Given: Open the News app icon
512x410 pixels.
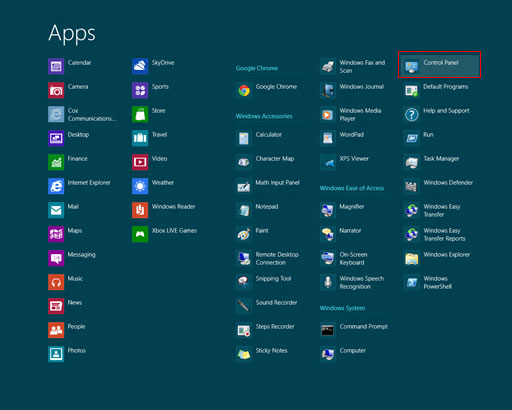Looking at the screenshot, I should [x=56, y=306].
